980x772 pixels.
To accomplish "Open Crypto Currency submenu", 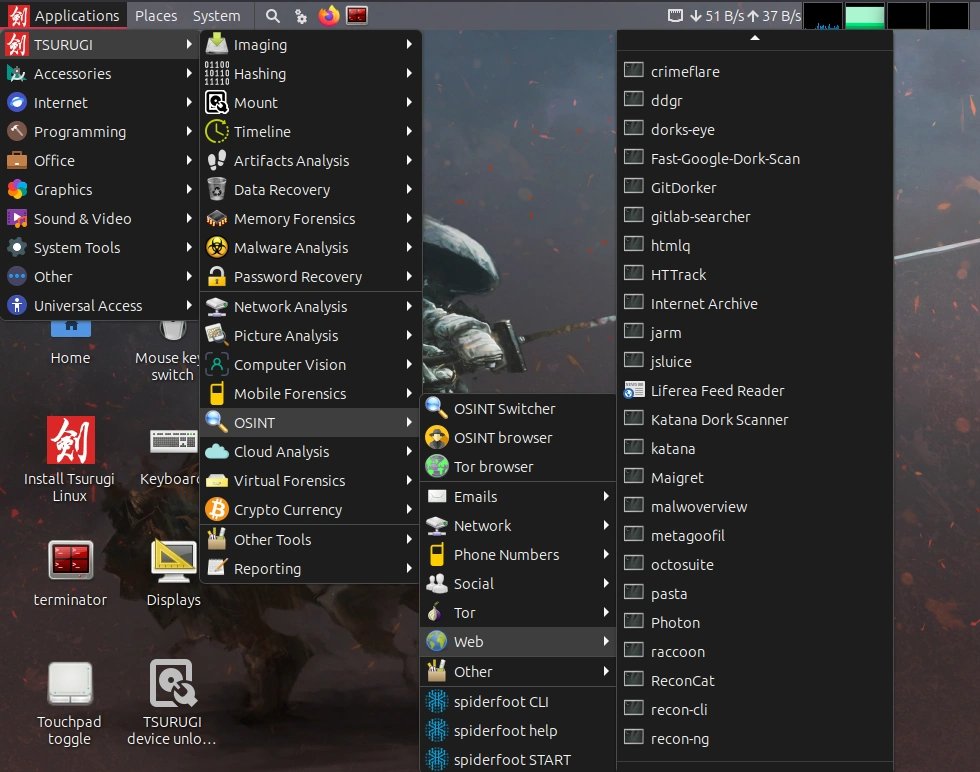I will pos(310,509).
